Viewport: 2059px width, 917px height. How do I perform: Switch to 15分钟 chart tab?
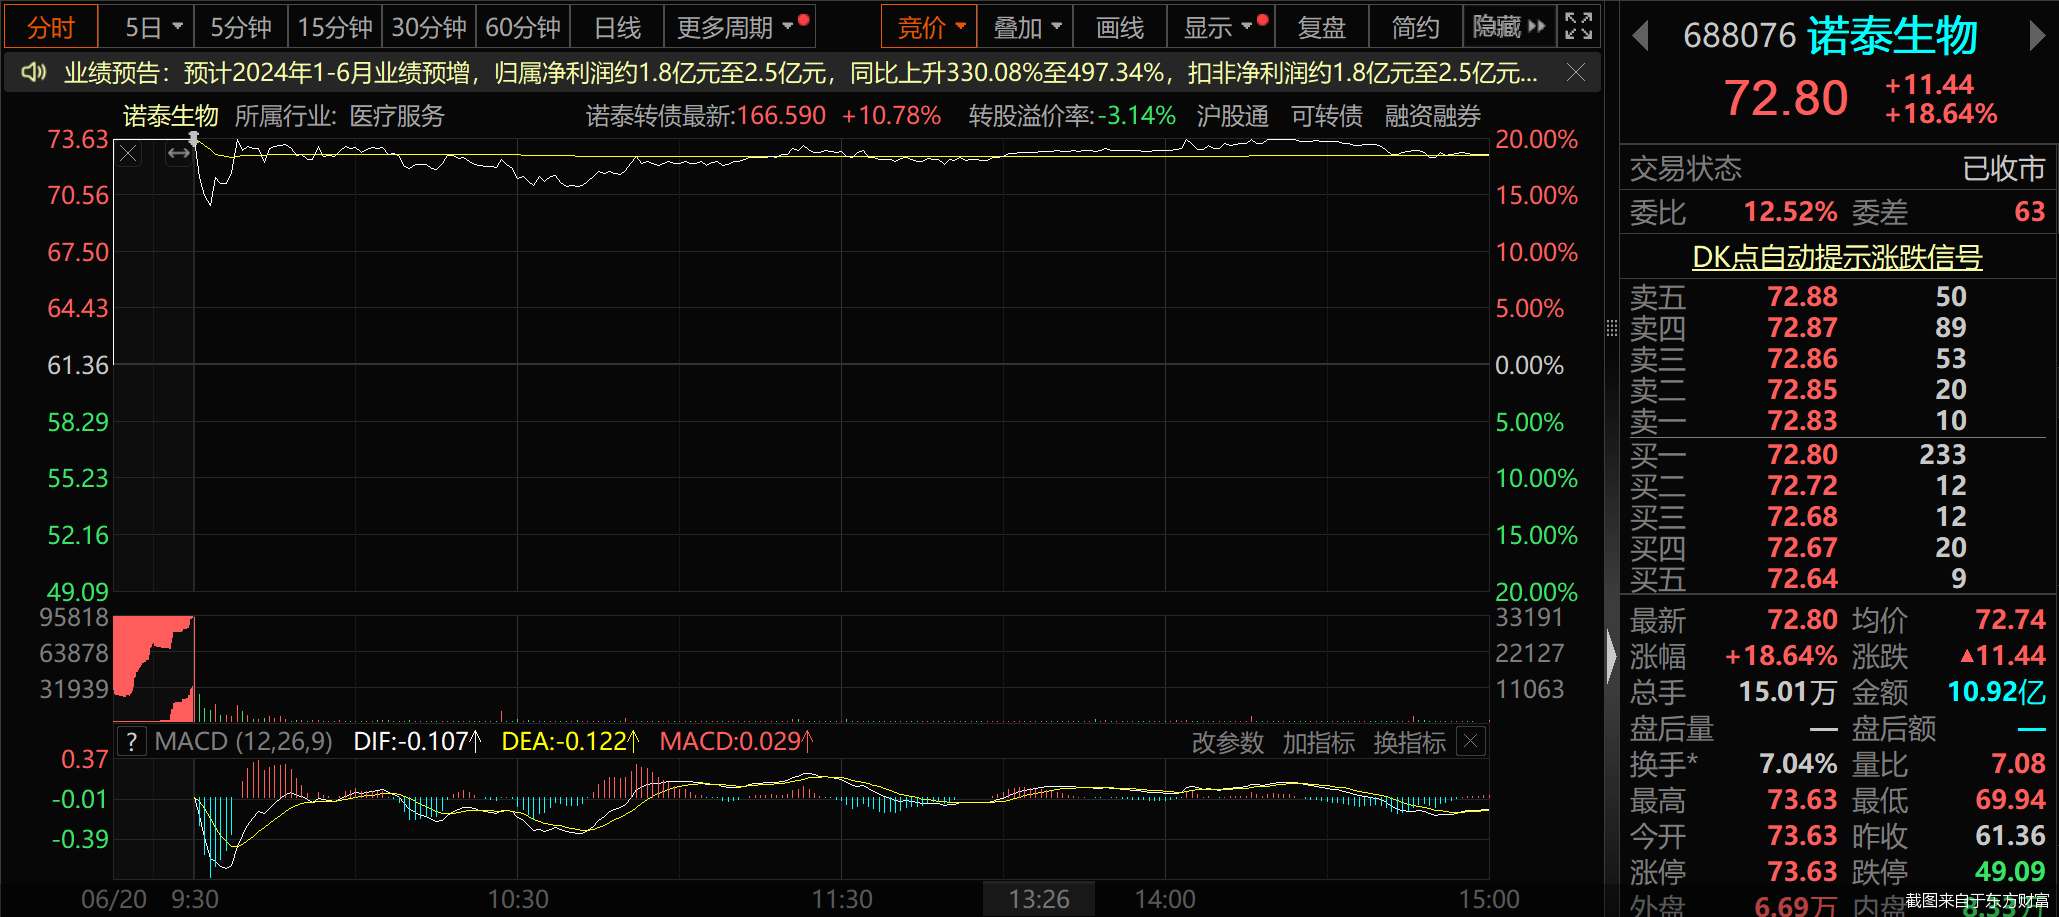335,27
